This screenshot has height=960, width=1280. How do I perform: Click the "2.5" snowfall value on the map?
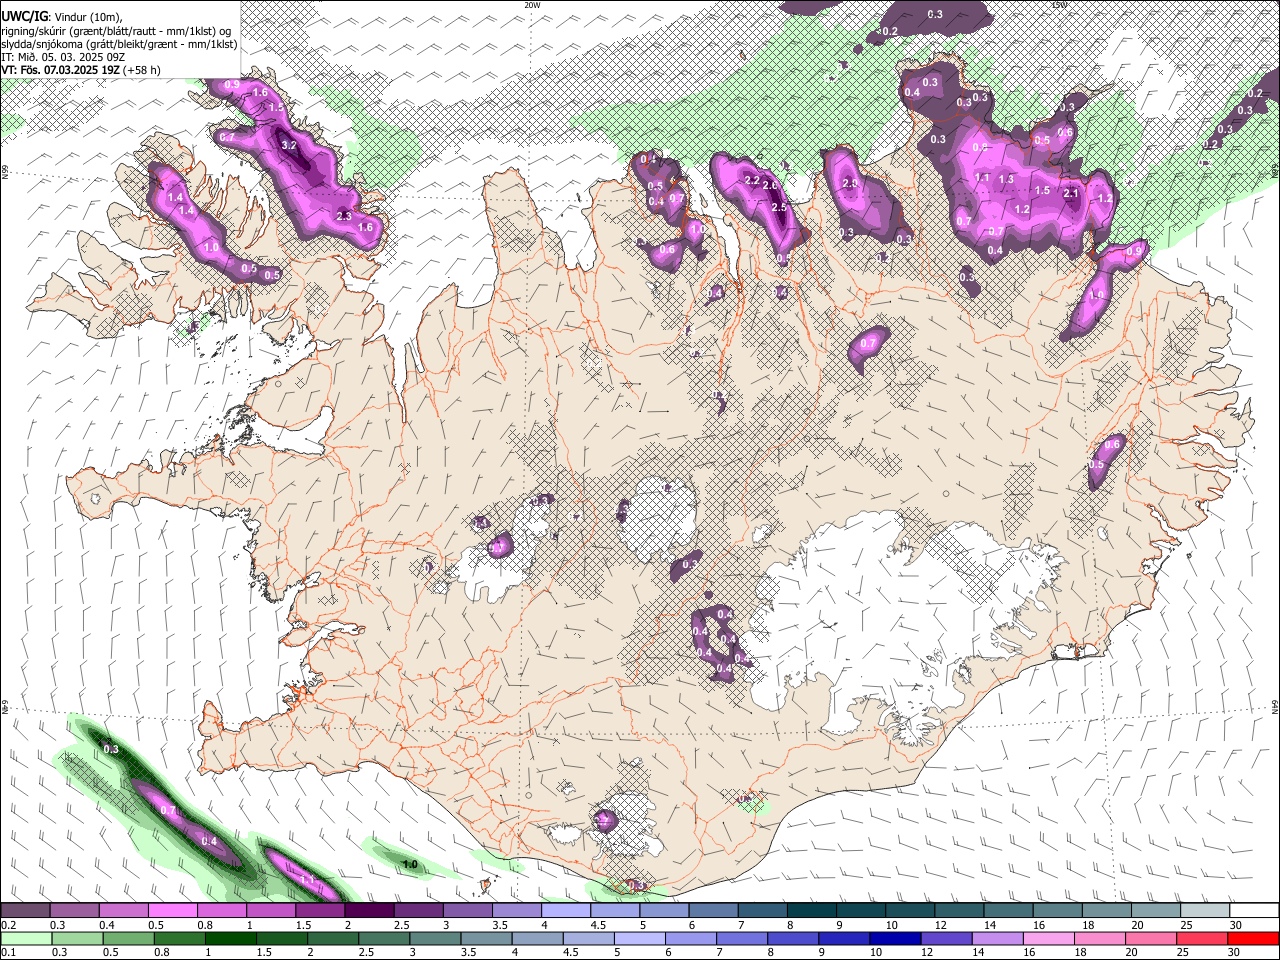tap(780, 208)
